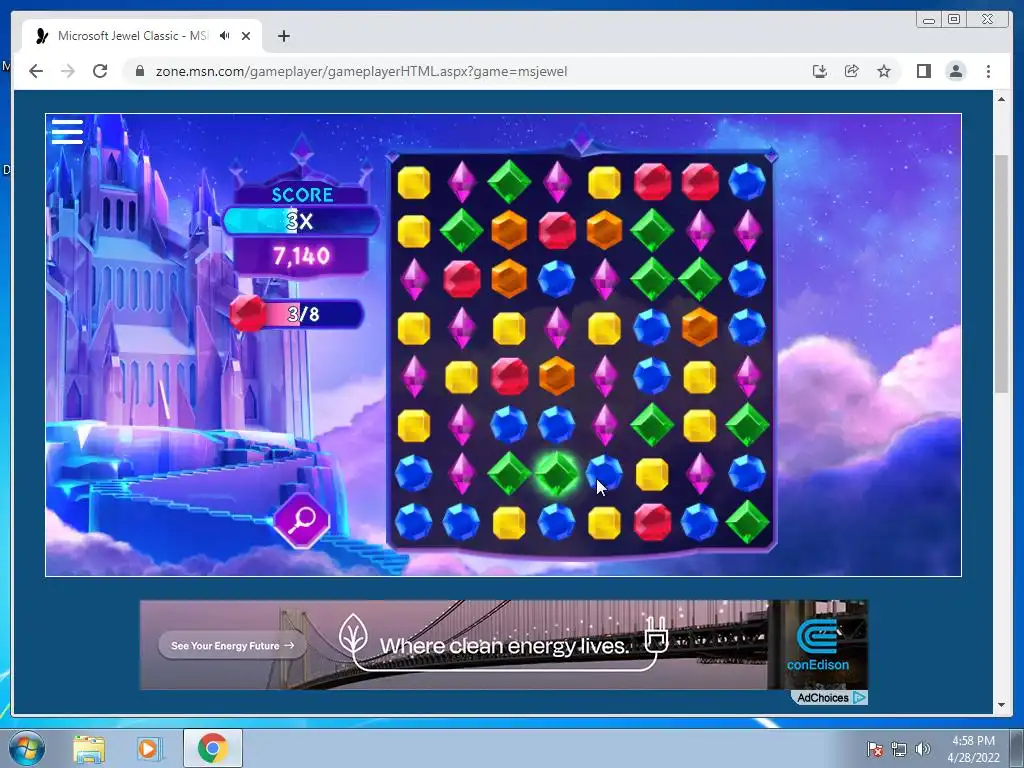View site information via the lock icon
Viewport: 1024px width, 768px height.
click(x=139, y=71)
